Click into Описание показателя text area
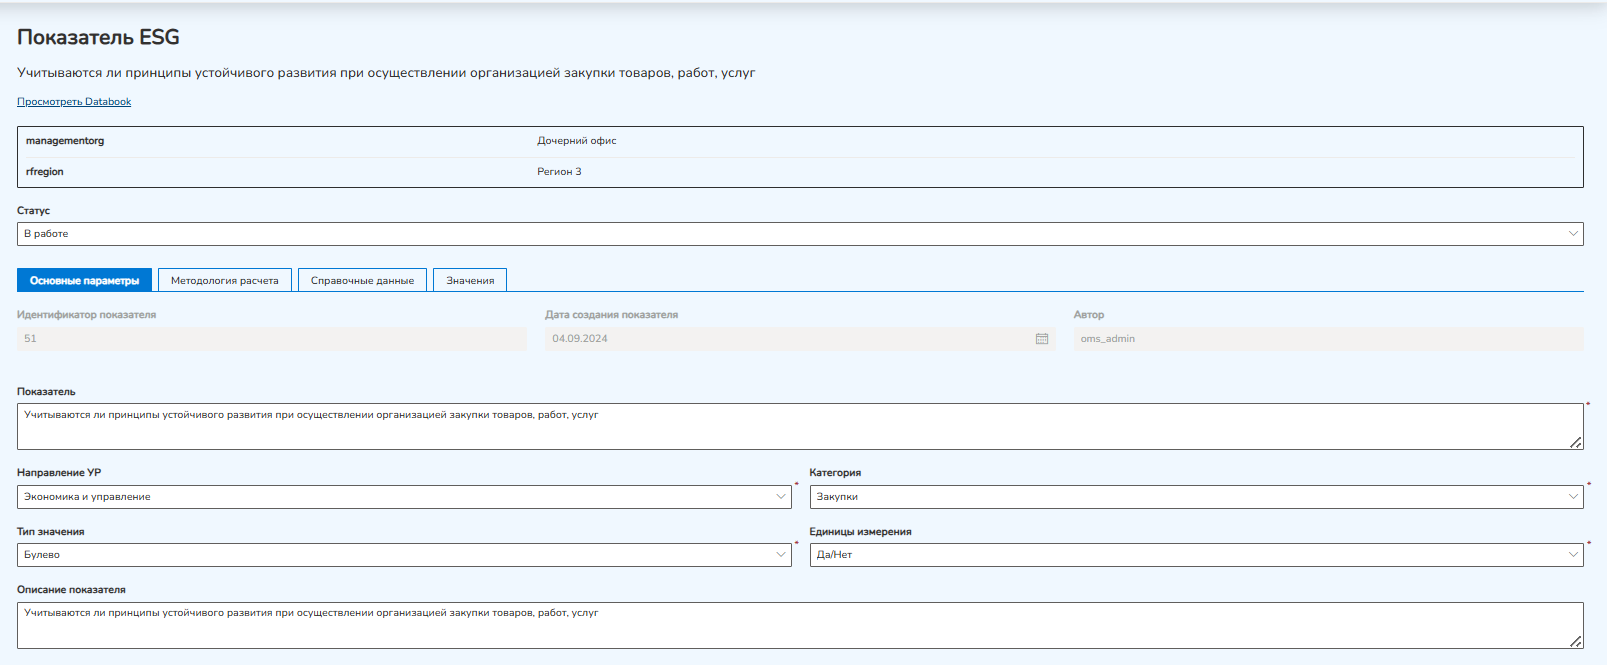1607x665 pixels. pyautogui.click(x=800, y=625)
